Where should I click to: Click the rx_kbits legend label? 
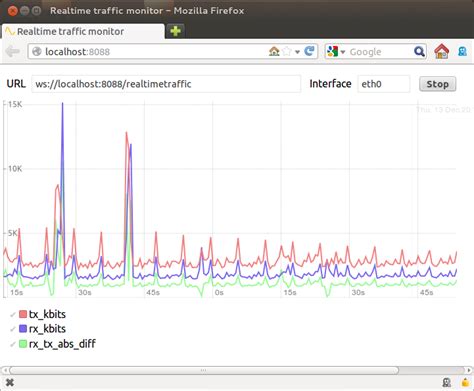pyautogui.click(x=47, y=329)
